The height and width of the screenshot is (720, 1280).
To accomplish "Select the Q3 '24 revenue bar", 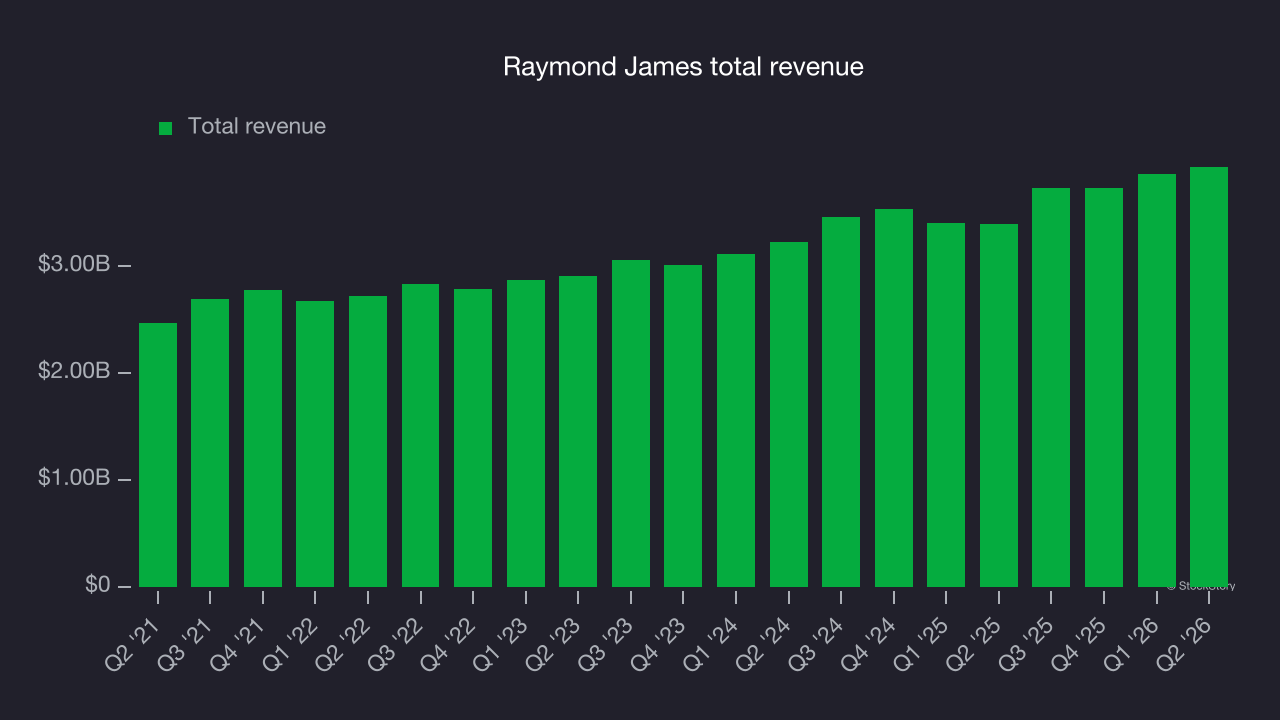I will (841, 402).
